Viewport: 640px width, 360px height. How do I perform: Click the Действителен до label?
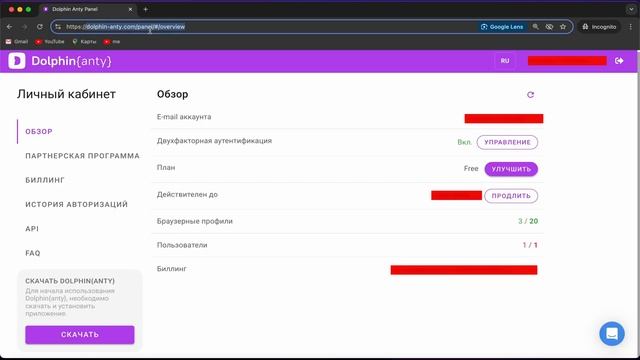[x=187, y=194]
